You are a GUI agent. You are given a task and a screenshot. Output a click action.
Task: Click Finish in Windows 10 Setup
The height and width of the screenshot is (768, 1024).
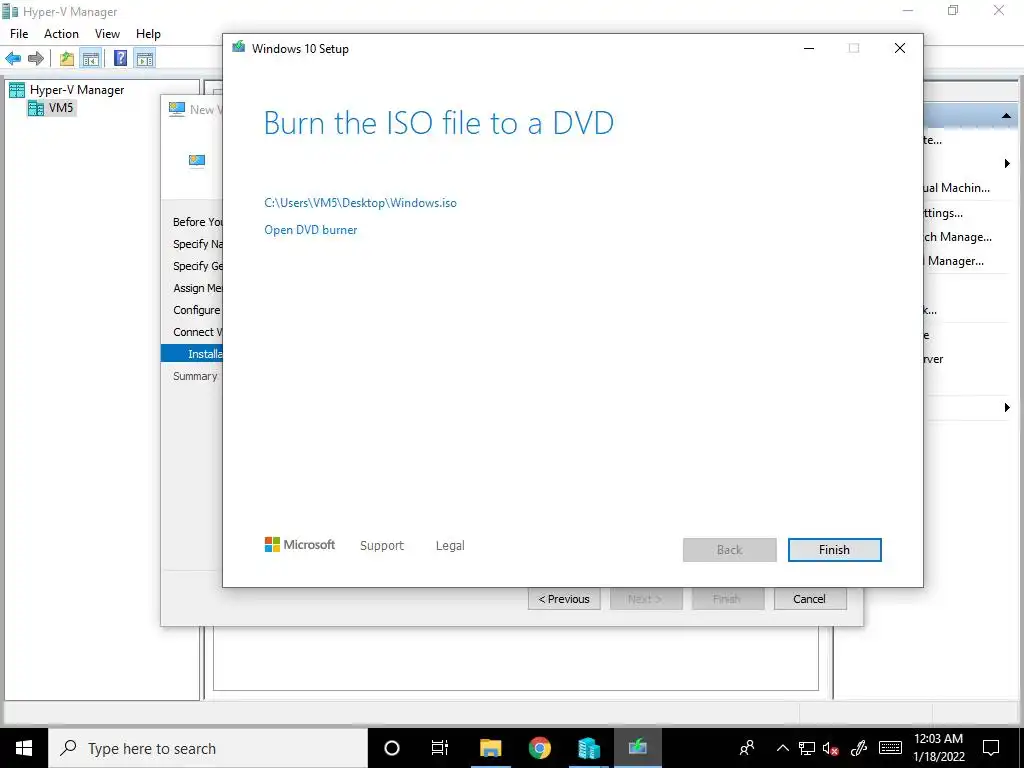(835, 550)
